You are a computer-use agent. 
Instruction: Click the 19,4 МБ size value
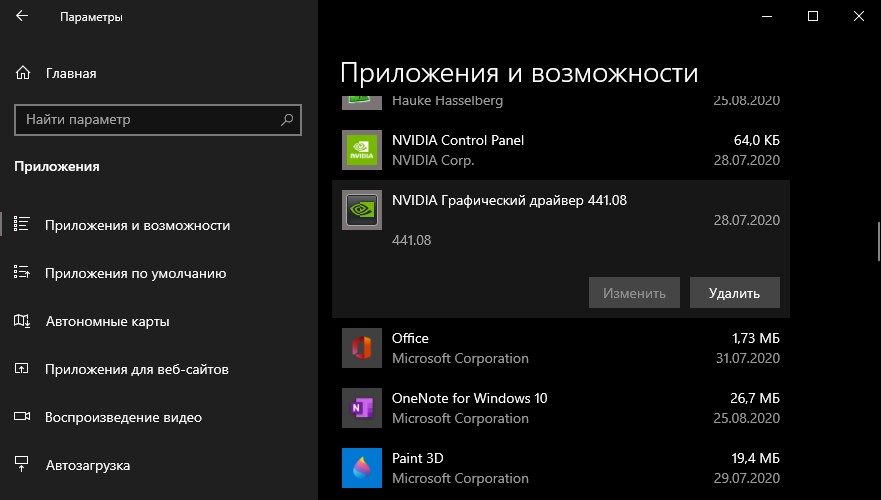pos(755,458)
